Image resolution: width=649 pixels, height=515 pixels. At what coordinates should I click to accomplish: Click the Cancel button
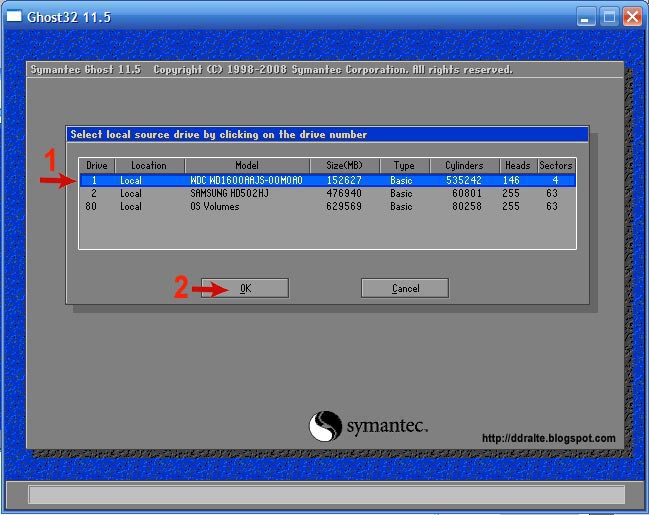coord(405,288)
